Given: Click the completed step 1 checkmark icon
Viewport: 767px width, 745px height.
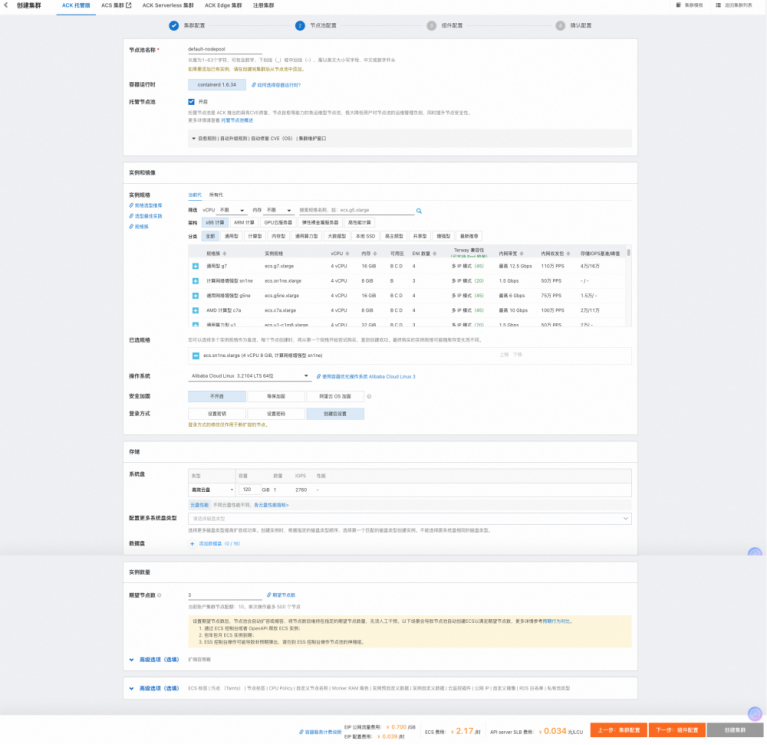Looking at the screenshot, I should coord(174,25).
